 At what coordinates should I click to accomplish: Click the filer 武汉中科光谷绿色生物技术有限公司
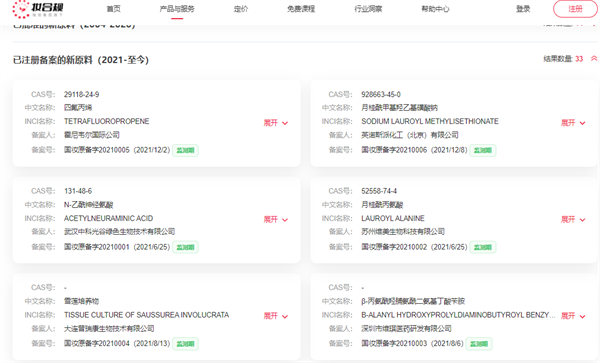pos(119,231)
